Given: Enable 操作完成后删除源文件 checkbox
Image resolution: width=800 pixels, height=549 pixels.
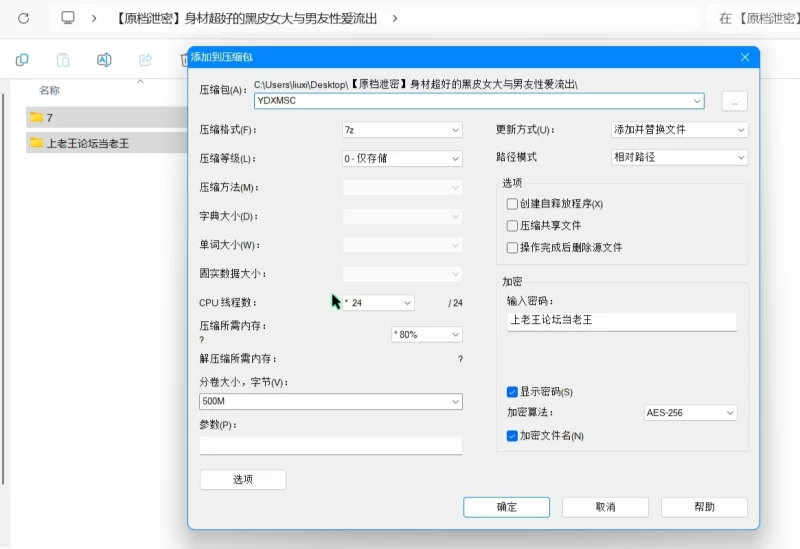Looking at the screenshot, I should [x=512, y=247].
